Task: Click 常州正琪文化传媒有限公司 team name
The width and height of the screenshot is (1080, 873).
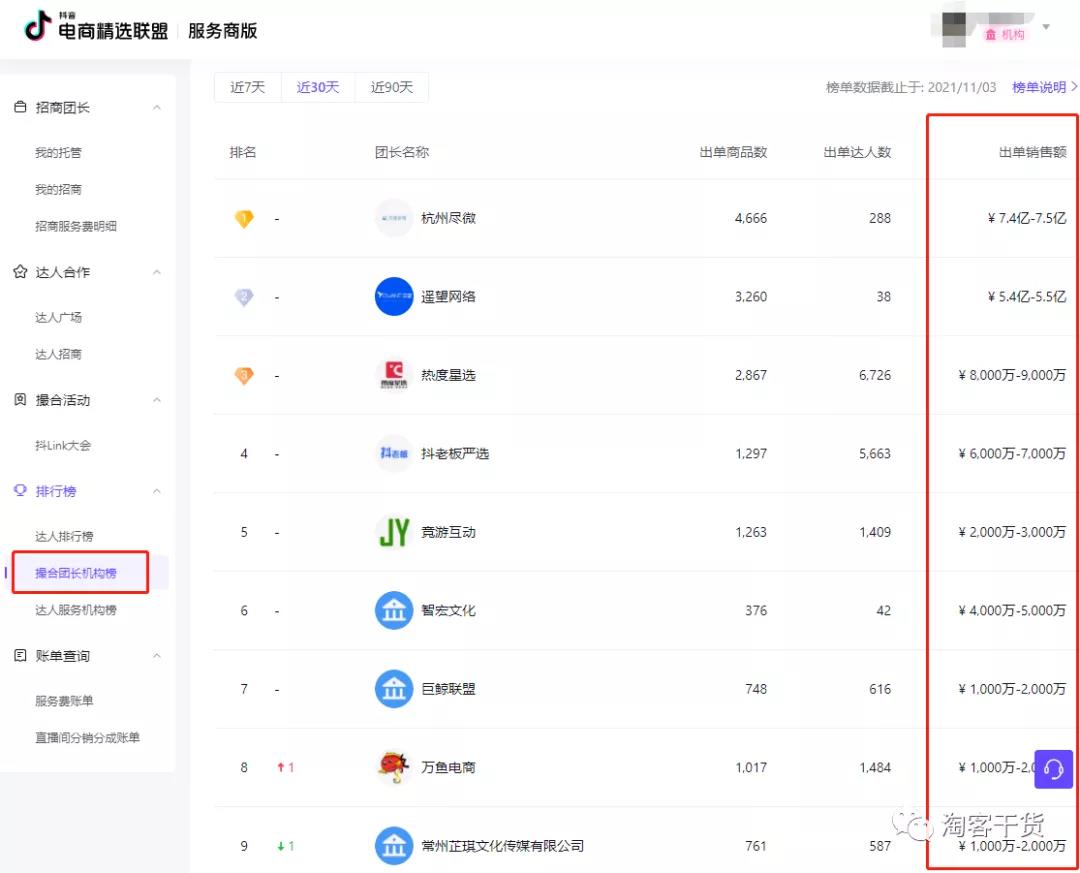Action: tap(503, 846)
